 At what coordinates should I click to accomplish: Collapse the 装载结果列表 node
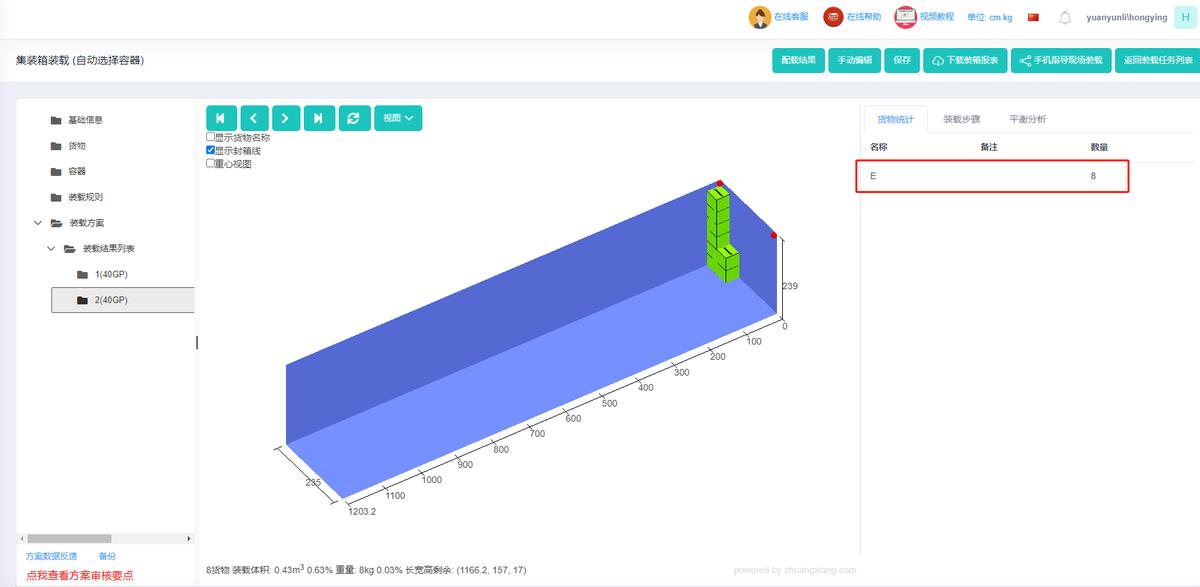(51, 249)
